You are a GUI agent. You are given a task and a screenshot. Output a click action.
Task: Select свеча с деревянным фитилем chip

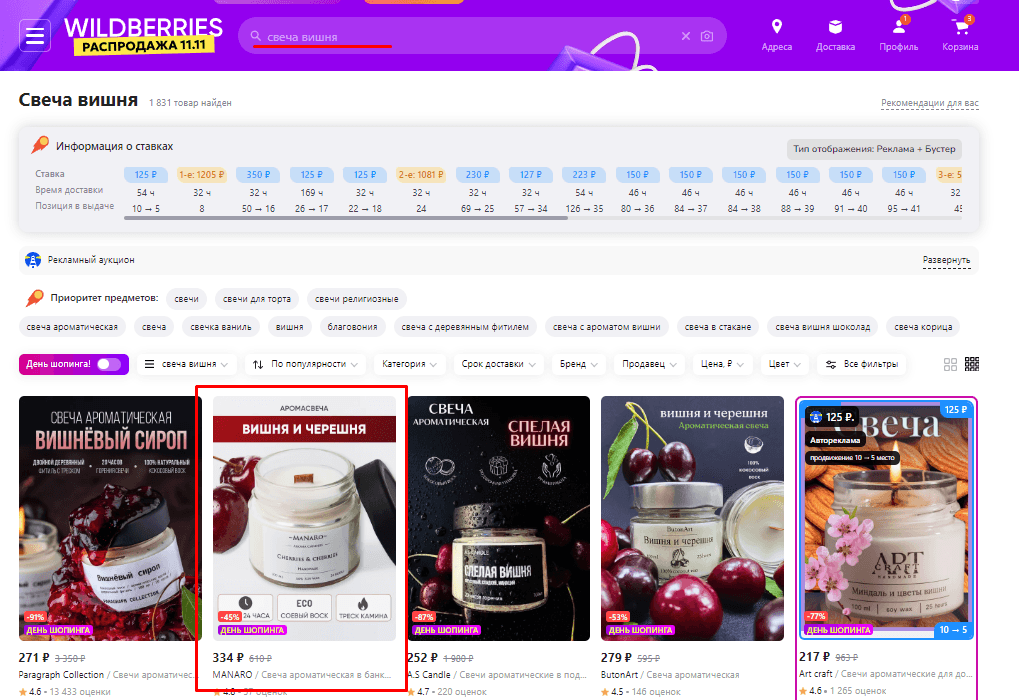tap(465, 327)
